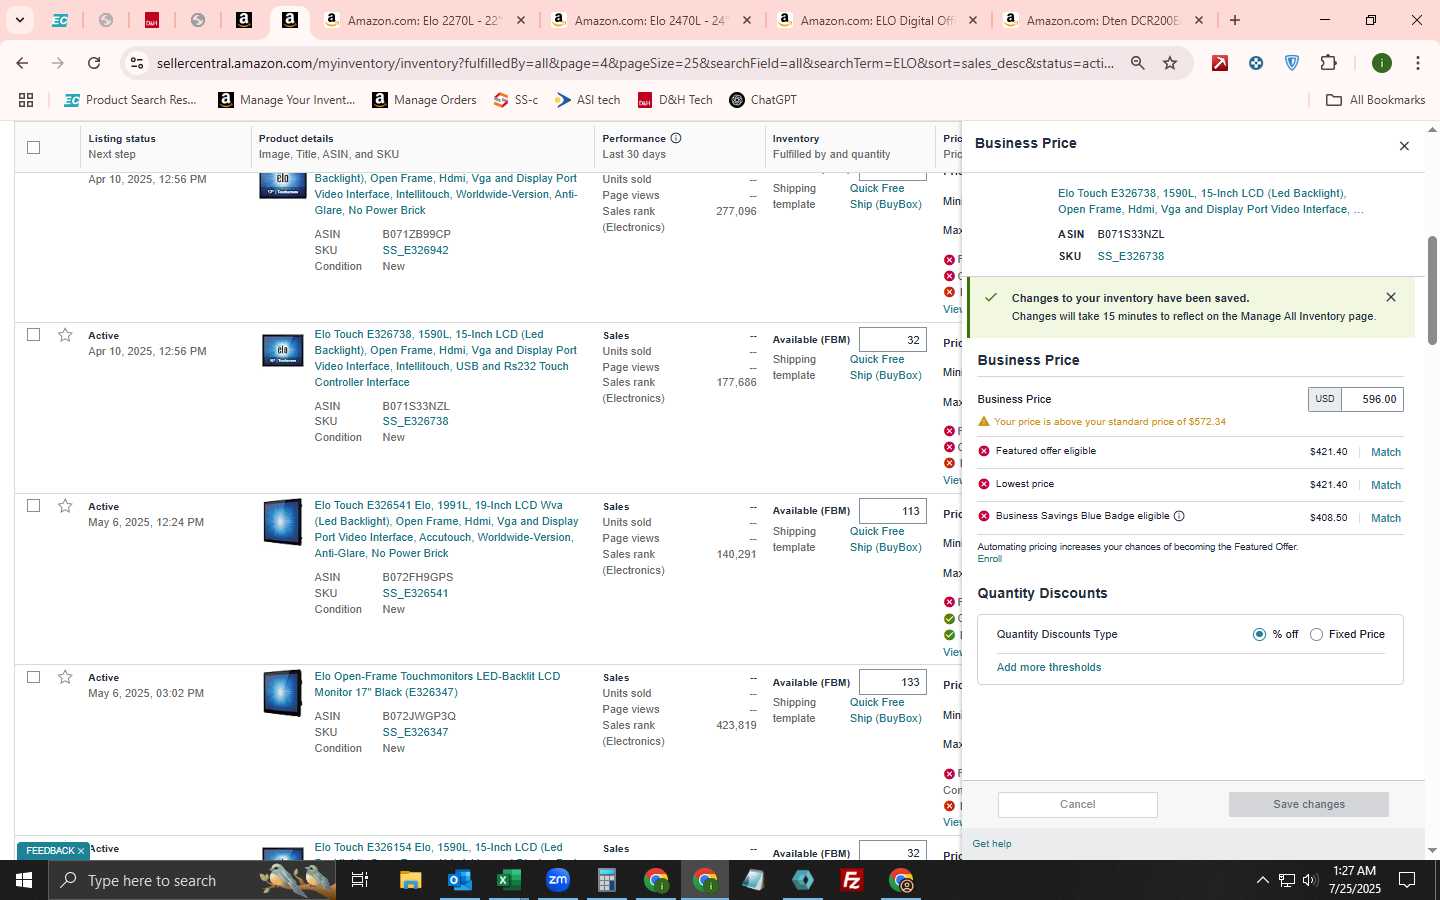Reload the Seller Central page
This screenshot has height=900, width=1440.
point(94,63)
